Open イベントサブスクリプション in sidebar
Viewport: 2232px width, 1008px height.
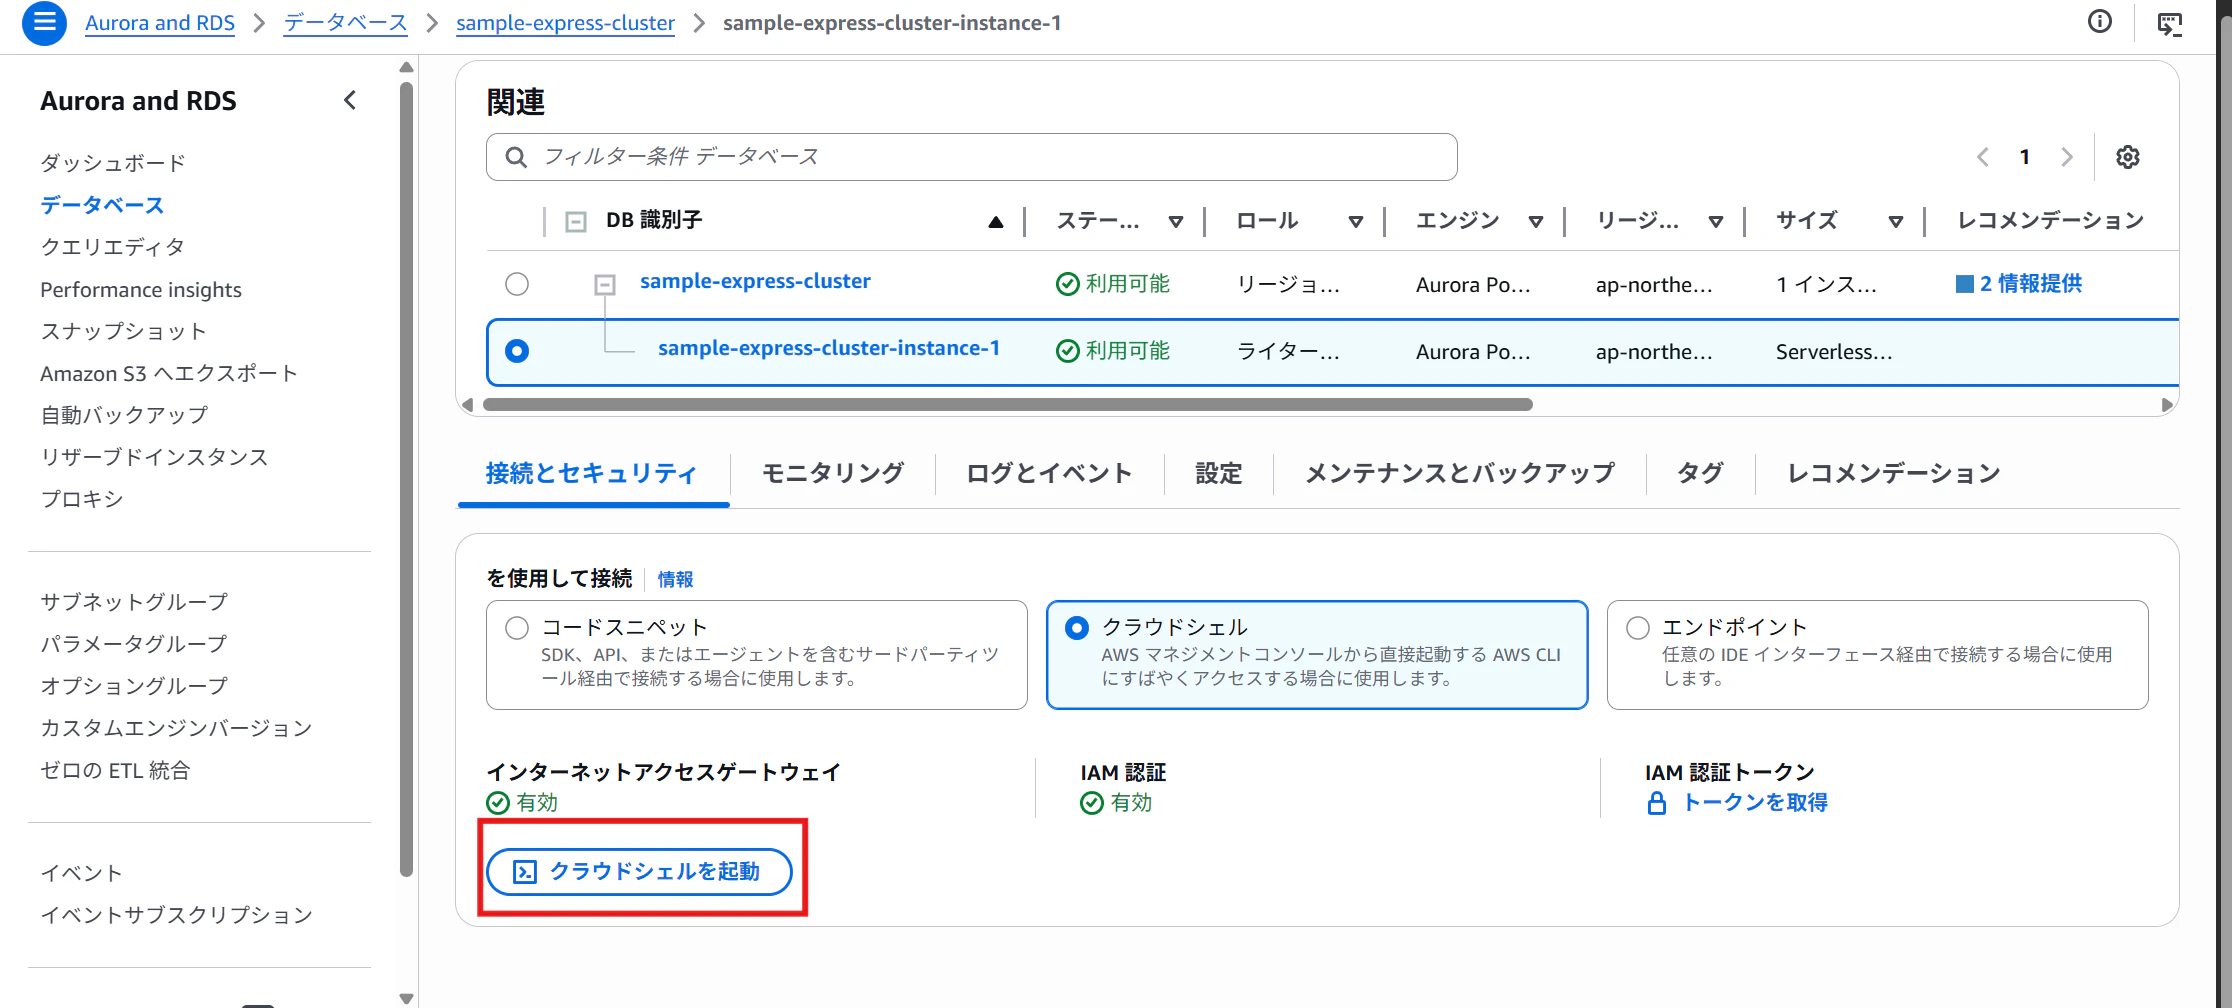pos(177,915)
